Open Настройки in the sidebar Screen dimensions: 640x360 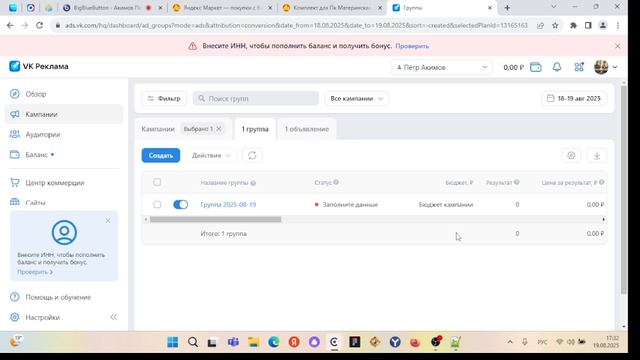(42, 317)
